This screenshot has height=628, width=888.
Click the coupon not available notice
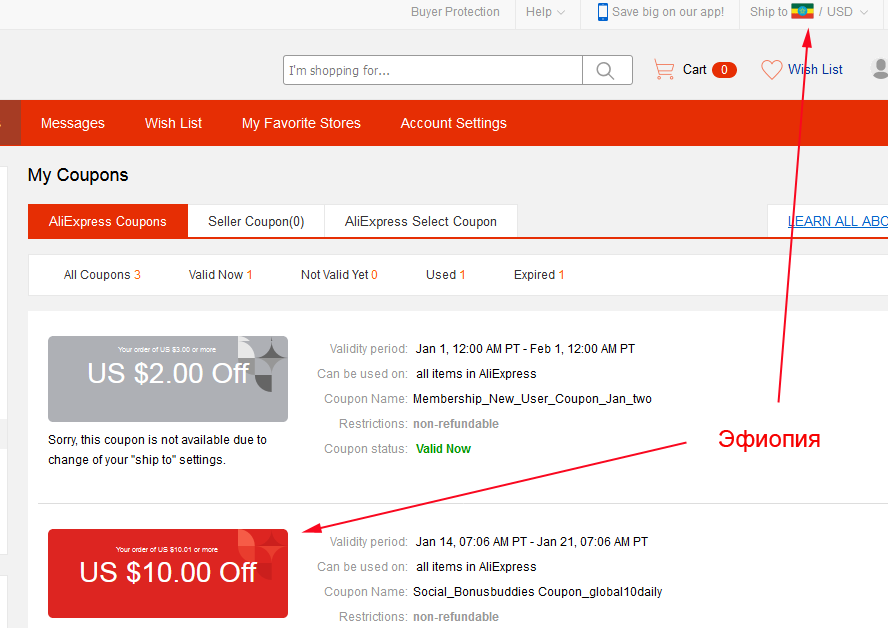point(157,450)
